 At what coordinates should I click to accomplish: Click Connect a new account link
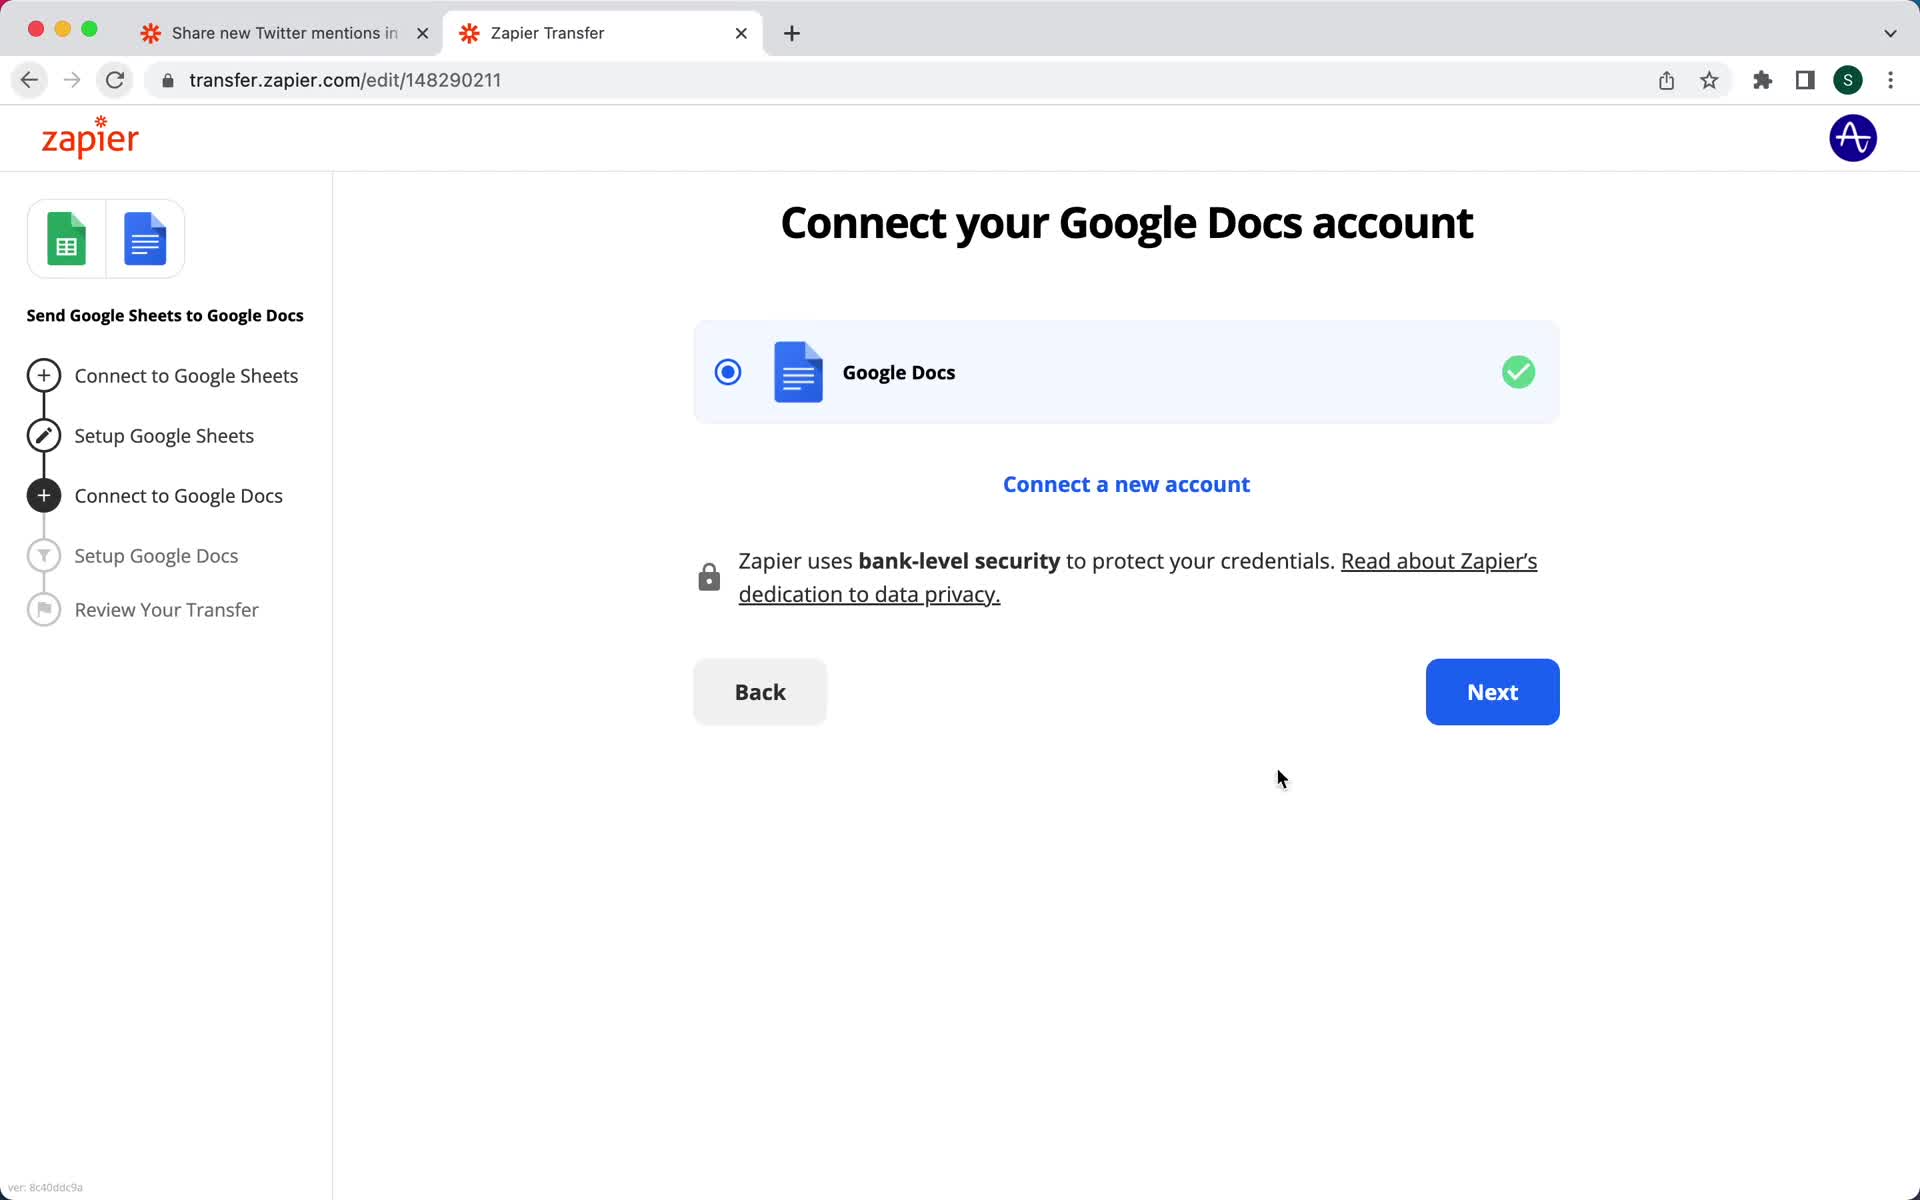[1127, 484]
